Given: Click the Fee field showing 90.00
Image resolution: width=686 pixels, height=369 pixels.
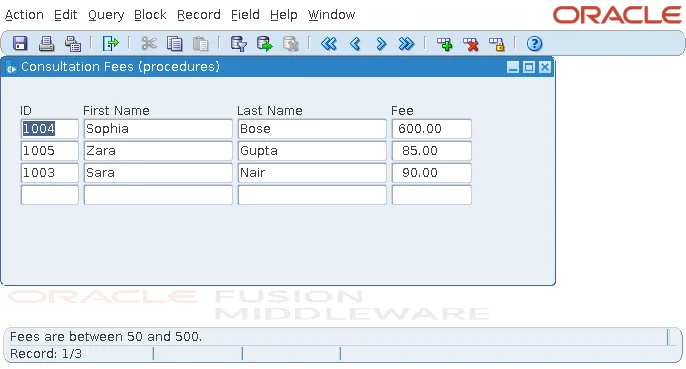Looking at the screenshot, I should [431, 172].
